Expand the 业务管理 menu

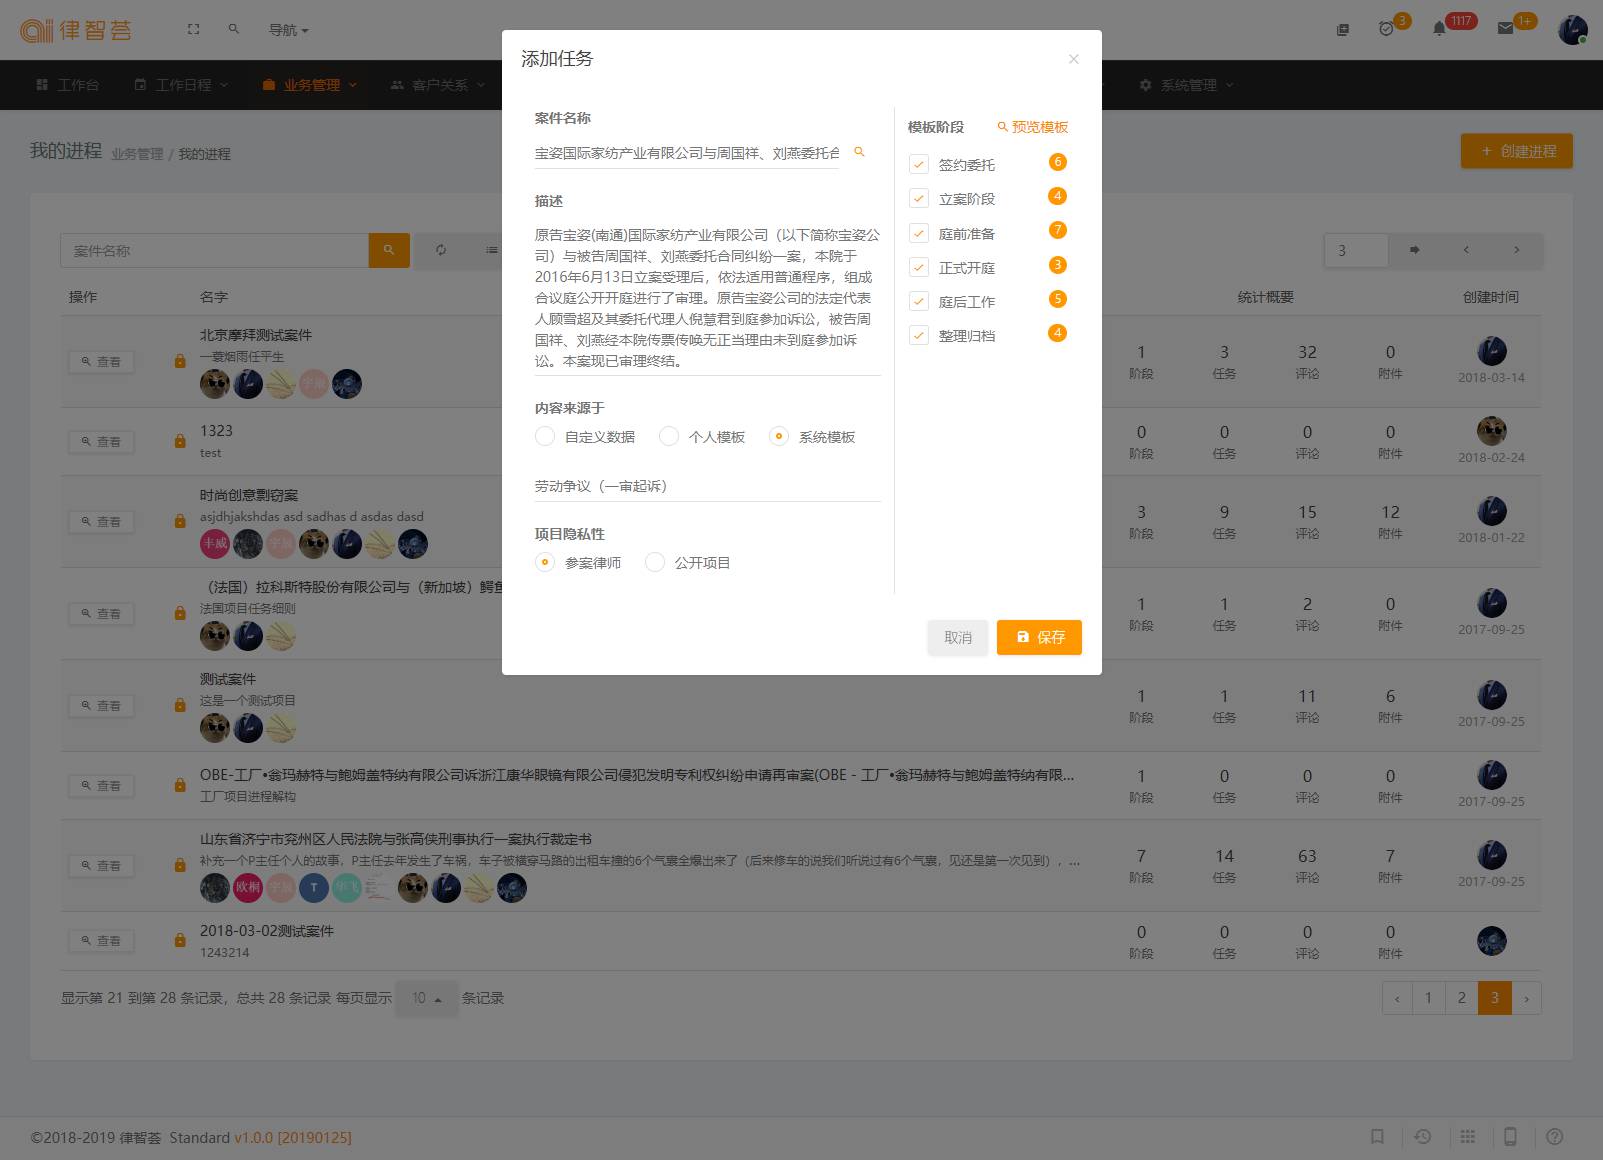tap(310, 85)
